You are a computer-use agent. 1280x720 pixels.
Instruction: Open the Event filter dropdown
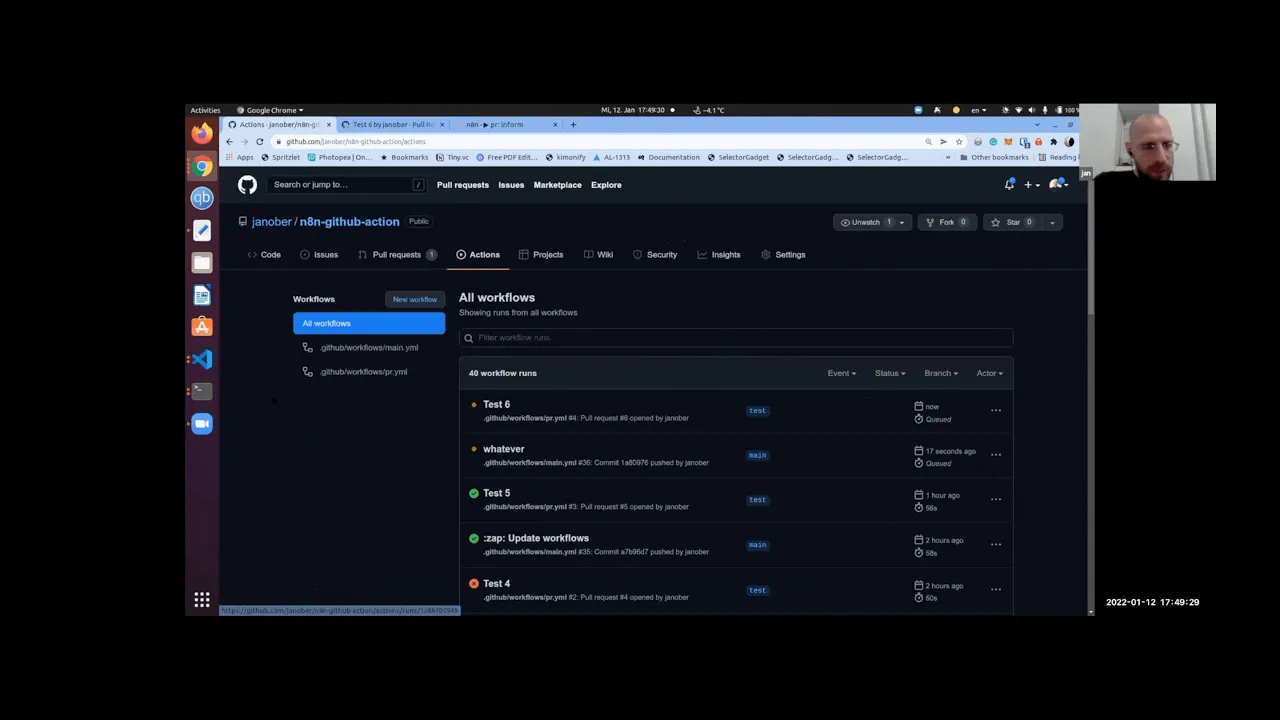[841, 373]
